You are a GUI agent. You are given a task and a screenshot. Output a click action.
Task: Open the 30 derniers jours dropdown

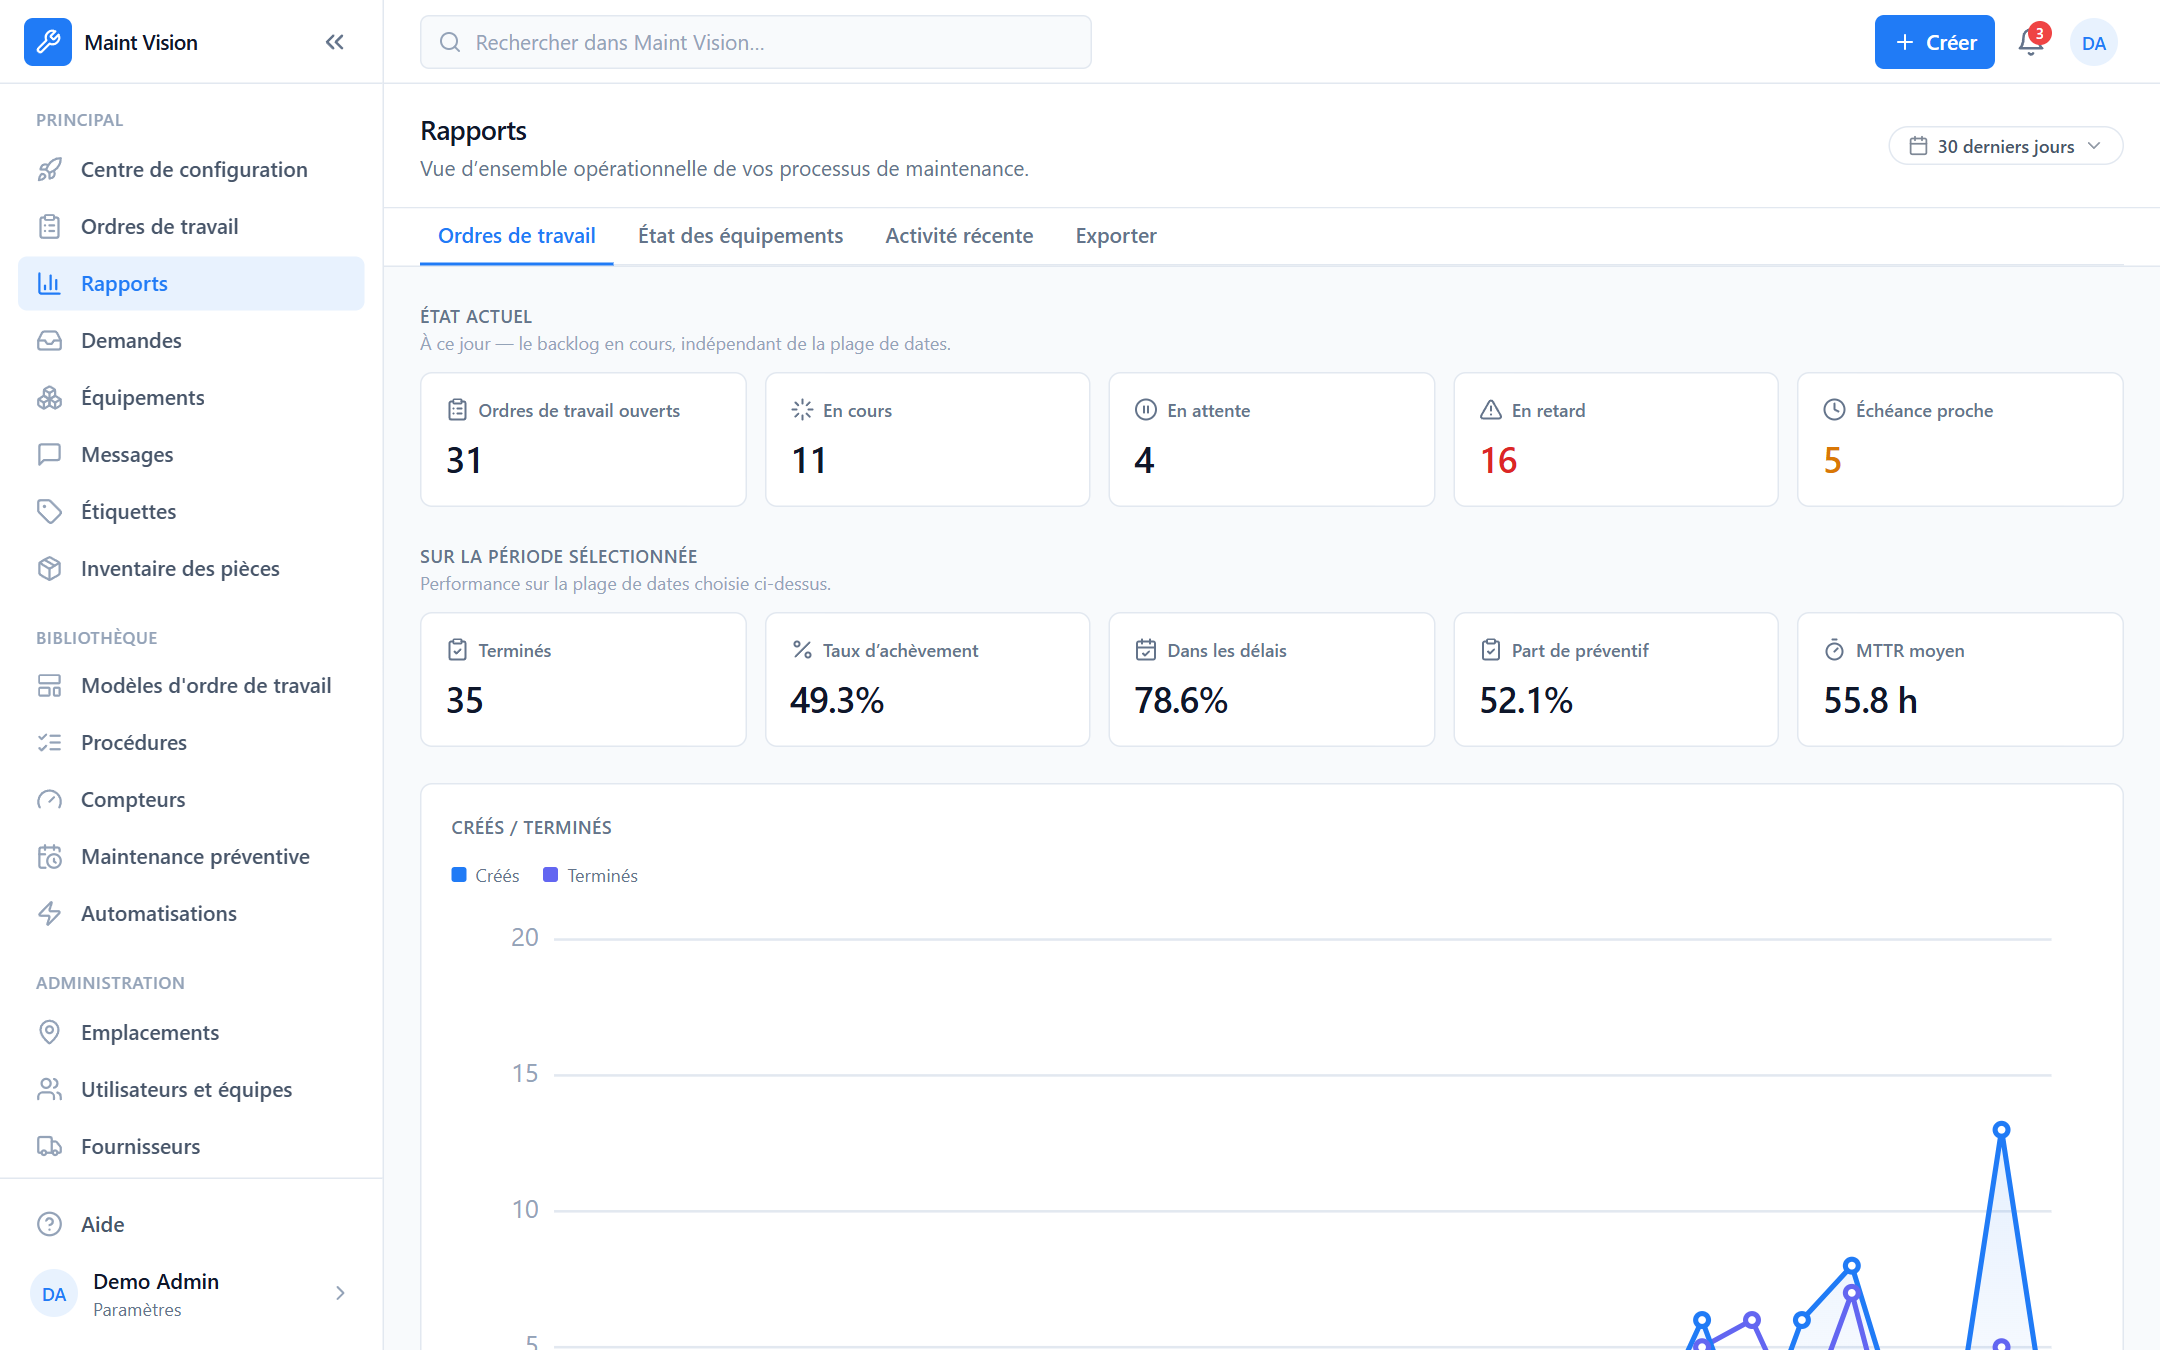pos(2005,146)
